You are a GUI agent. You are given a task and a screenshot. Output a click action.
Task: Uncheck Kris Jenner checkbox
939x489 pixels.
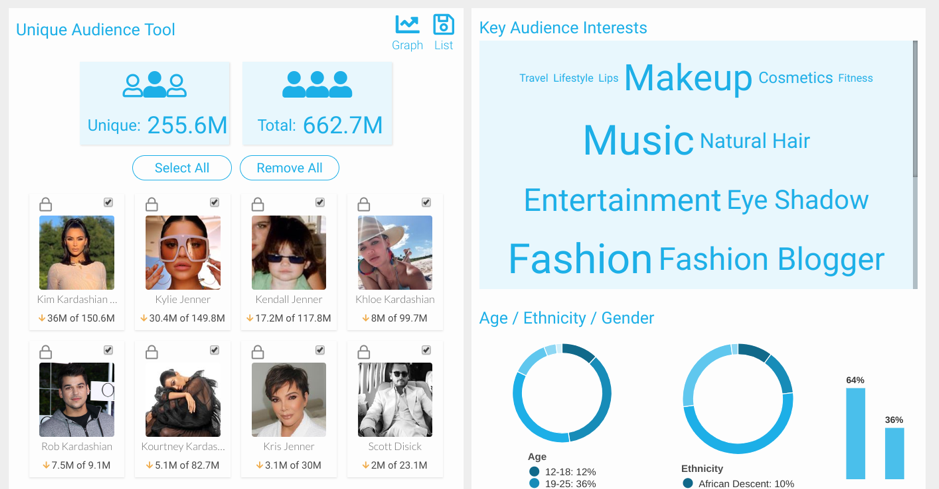[320, 350]
